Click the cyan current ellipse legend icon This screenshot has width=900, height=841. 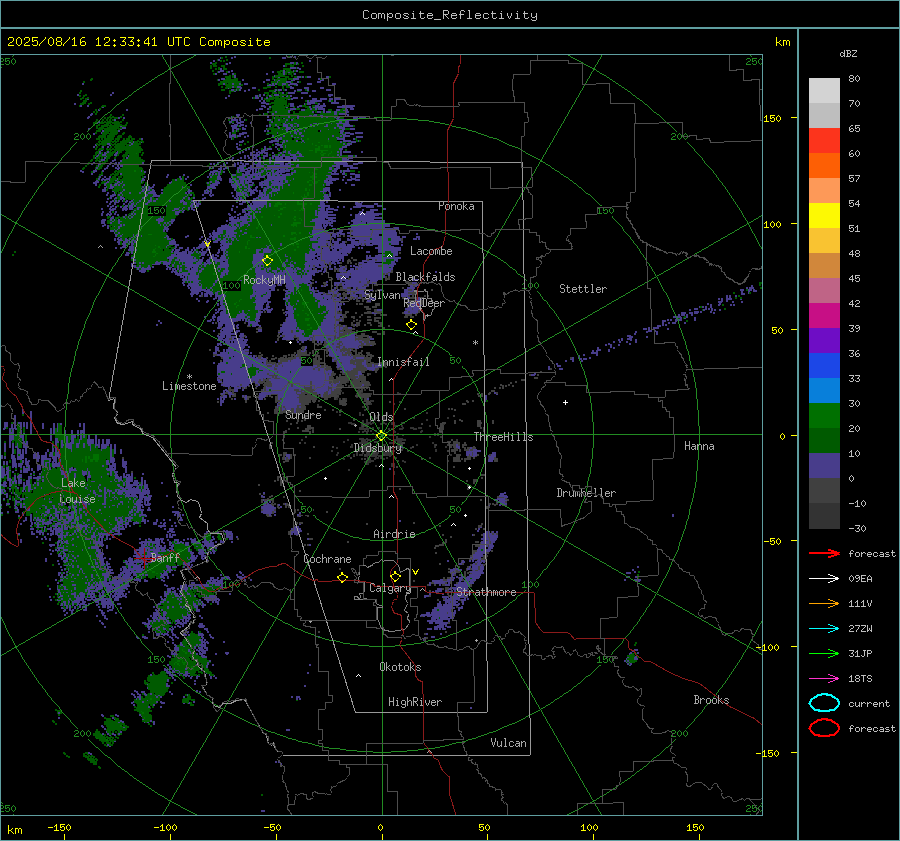click(x=824, y=703)
